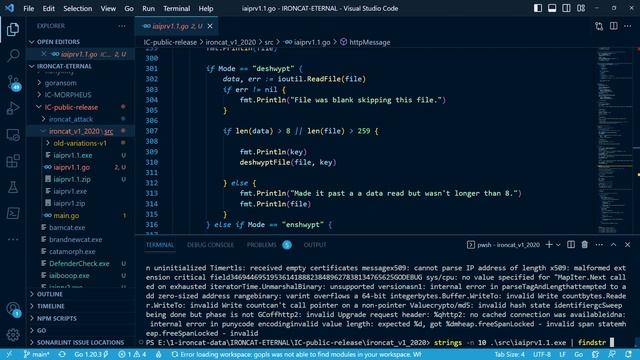
Task: Open the Manage gear menu
Action: pos(13,335)
